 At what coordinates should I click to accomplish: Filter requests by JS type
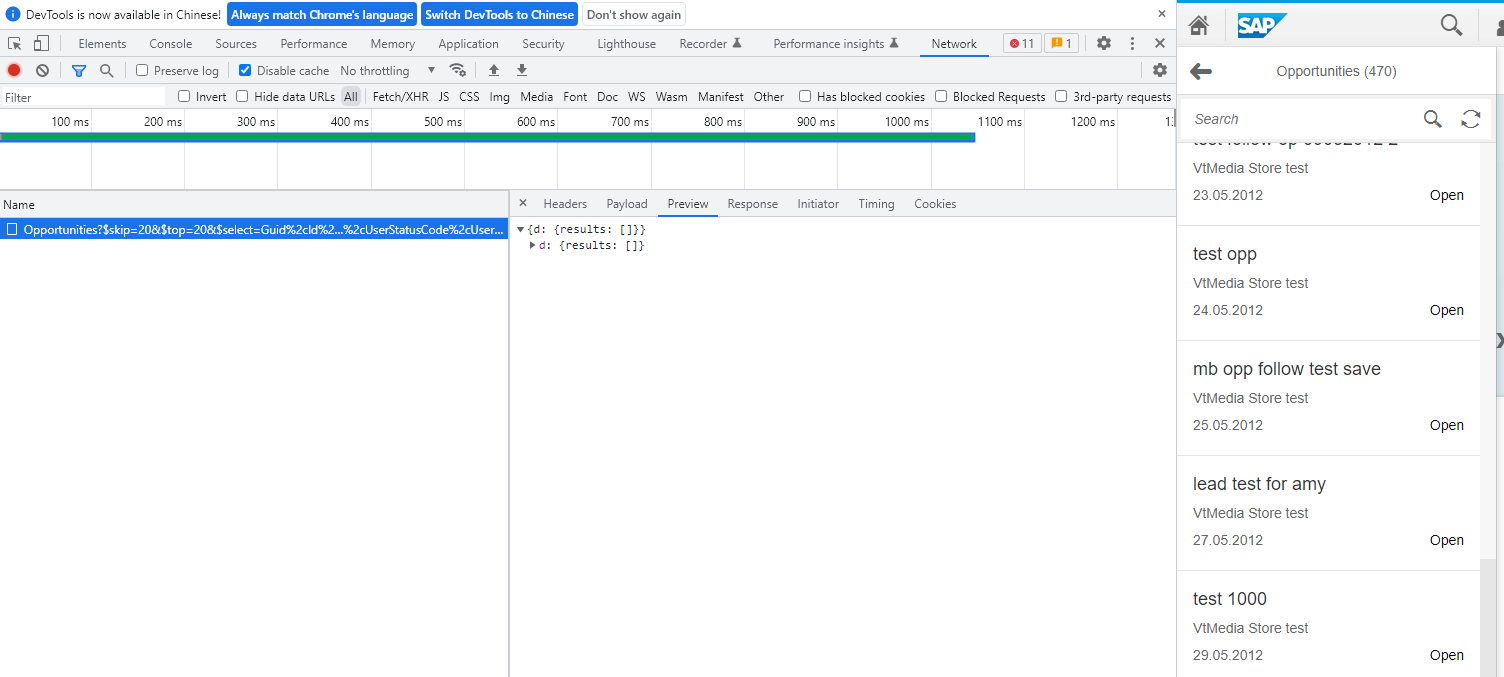(444, 96)
